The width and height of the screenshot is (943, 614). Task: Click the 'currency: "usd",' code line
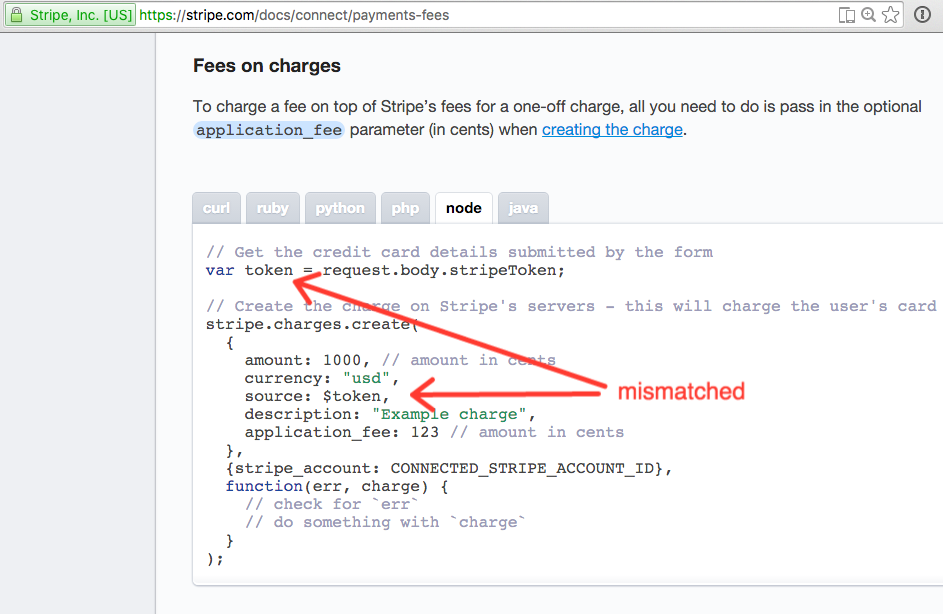(x=322, y=378)
